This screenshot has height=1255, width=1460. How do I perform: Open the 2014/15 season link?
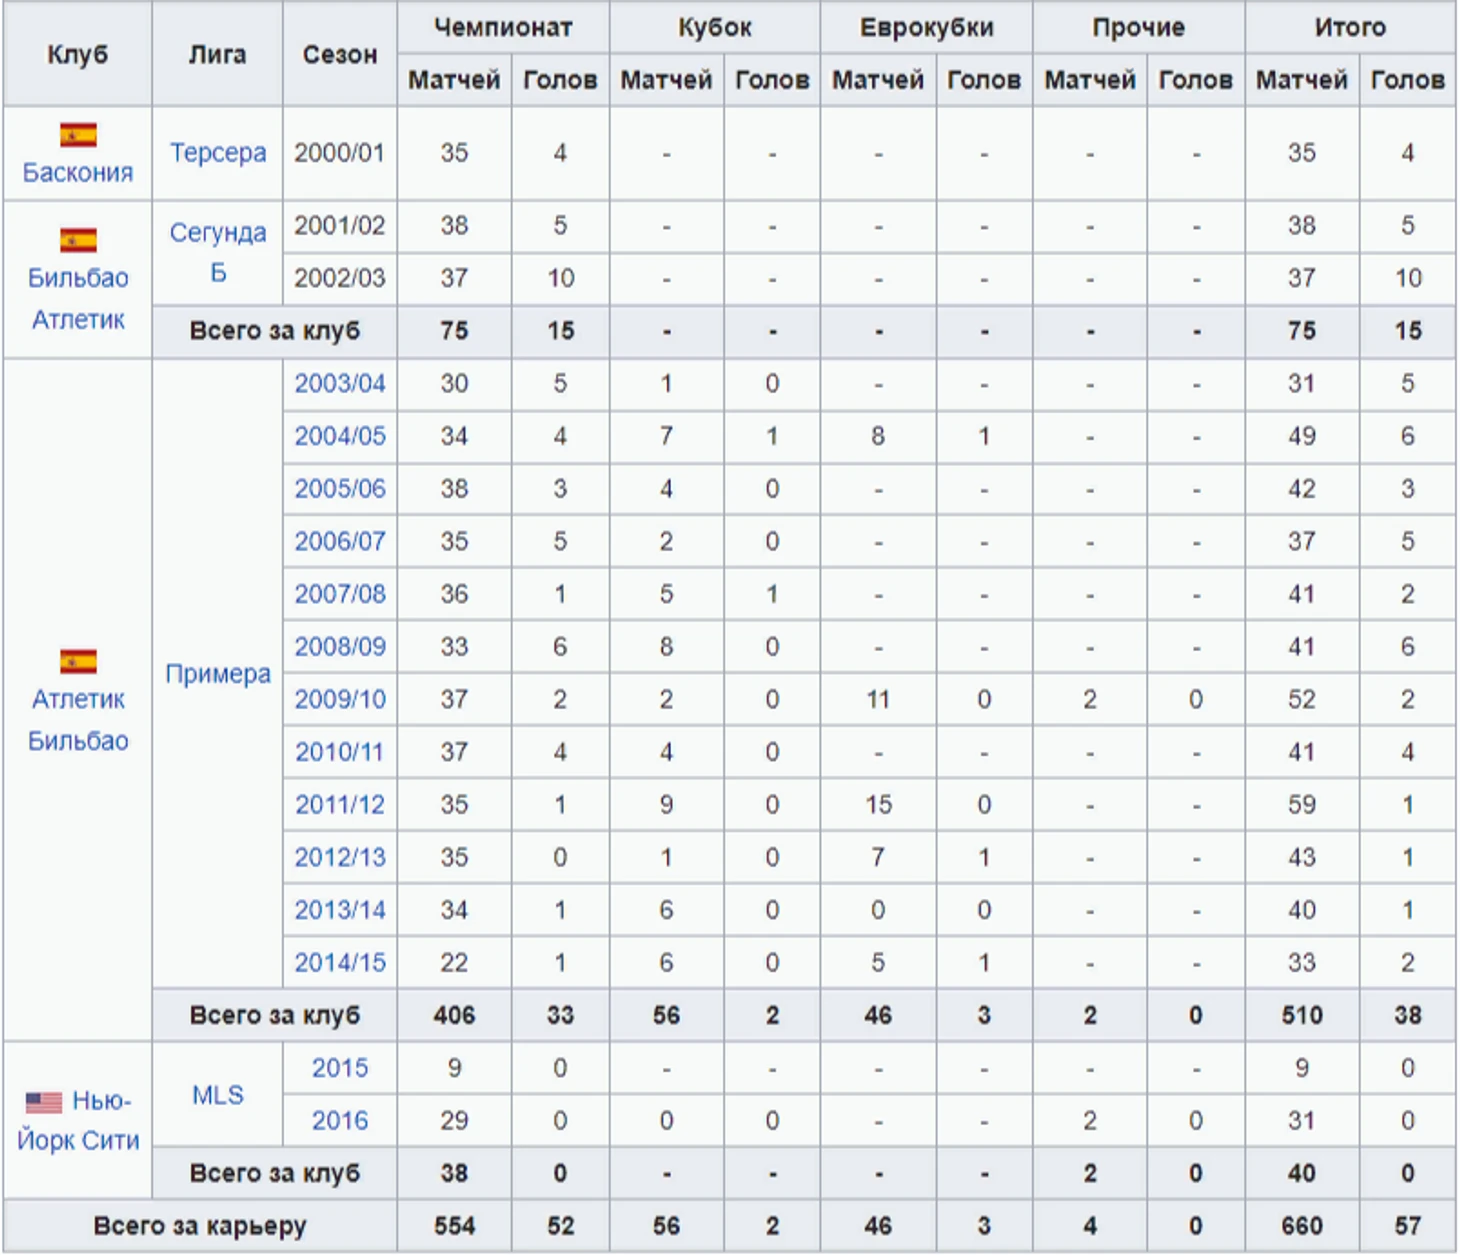click(x=340, y=963)
